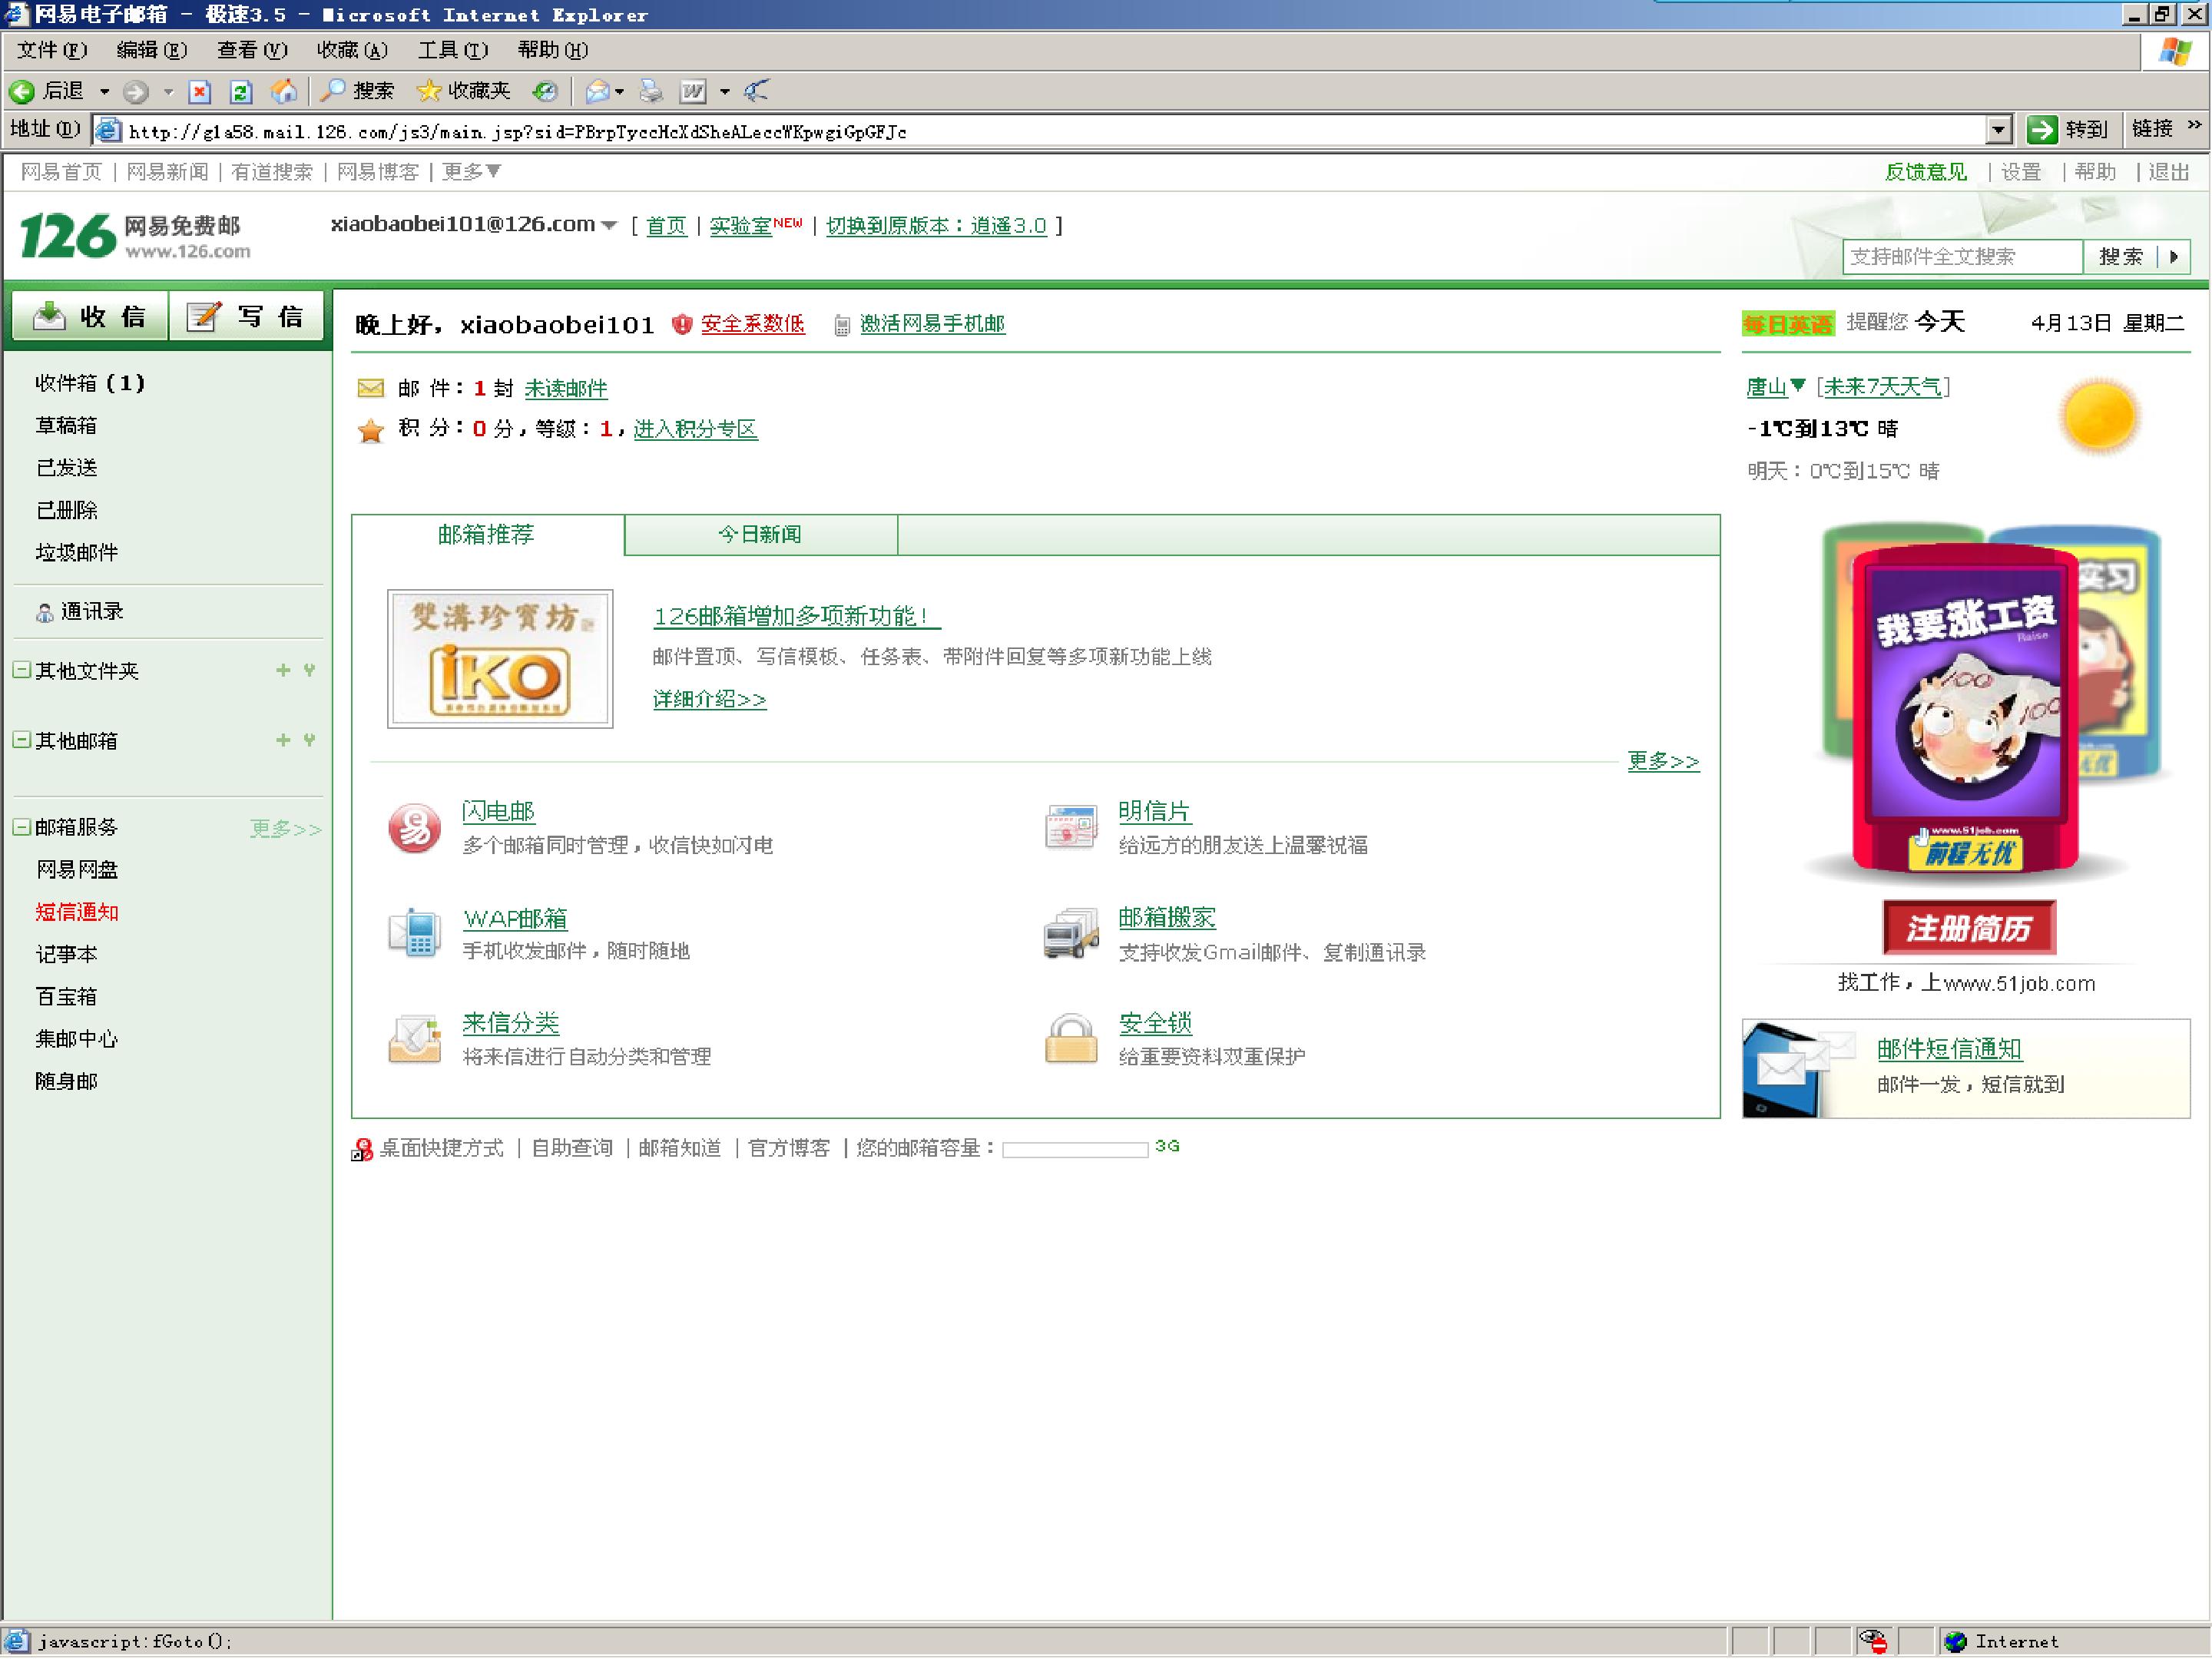
Task: Click the 安全锁 padlock icon
Action: click(x=1070, y=1039)
